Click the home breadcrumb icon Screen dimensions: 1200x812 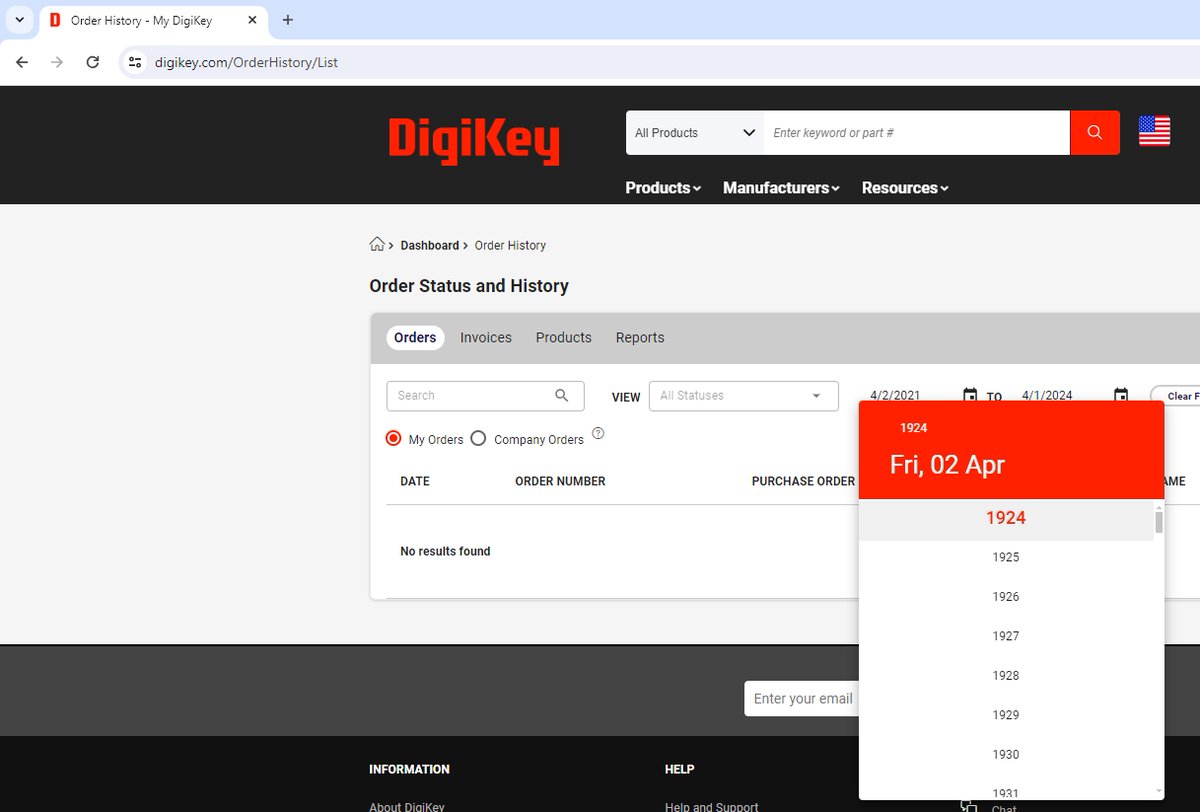coord(377,245)
